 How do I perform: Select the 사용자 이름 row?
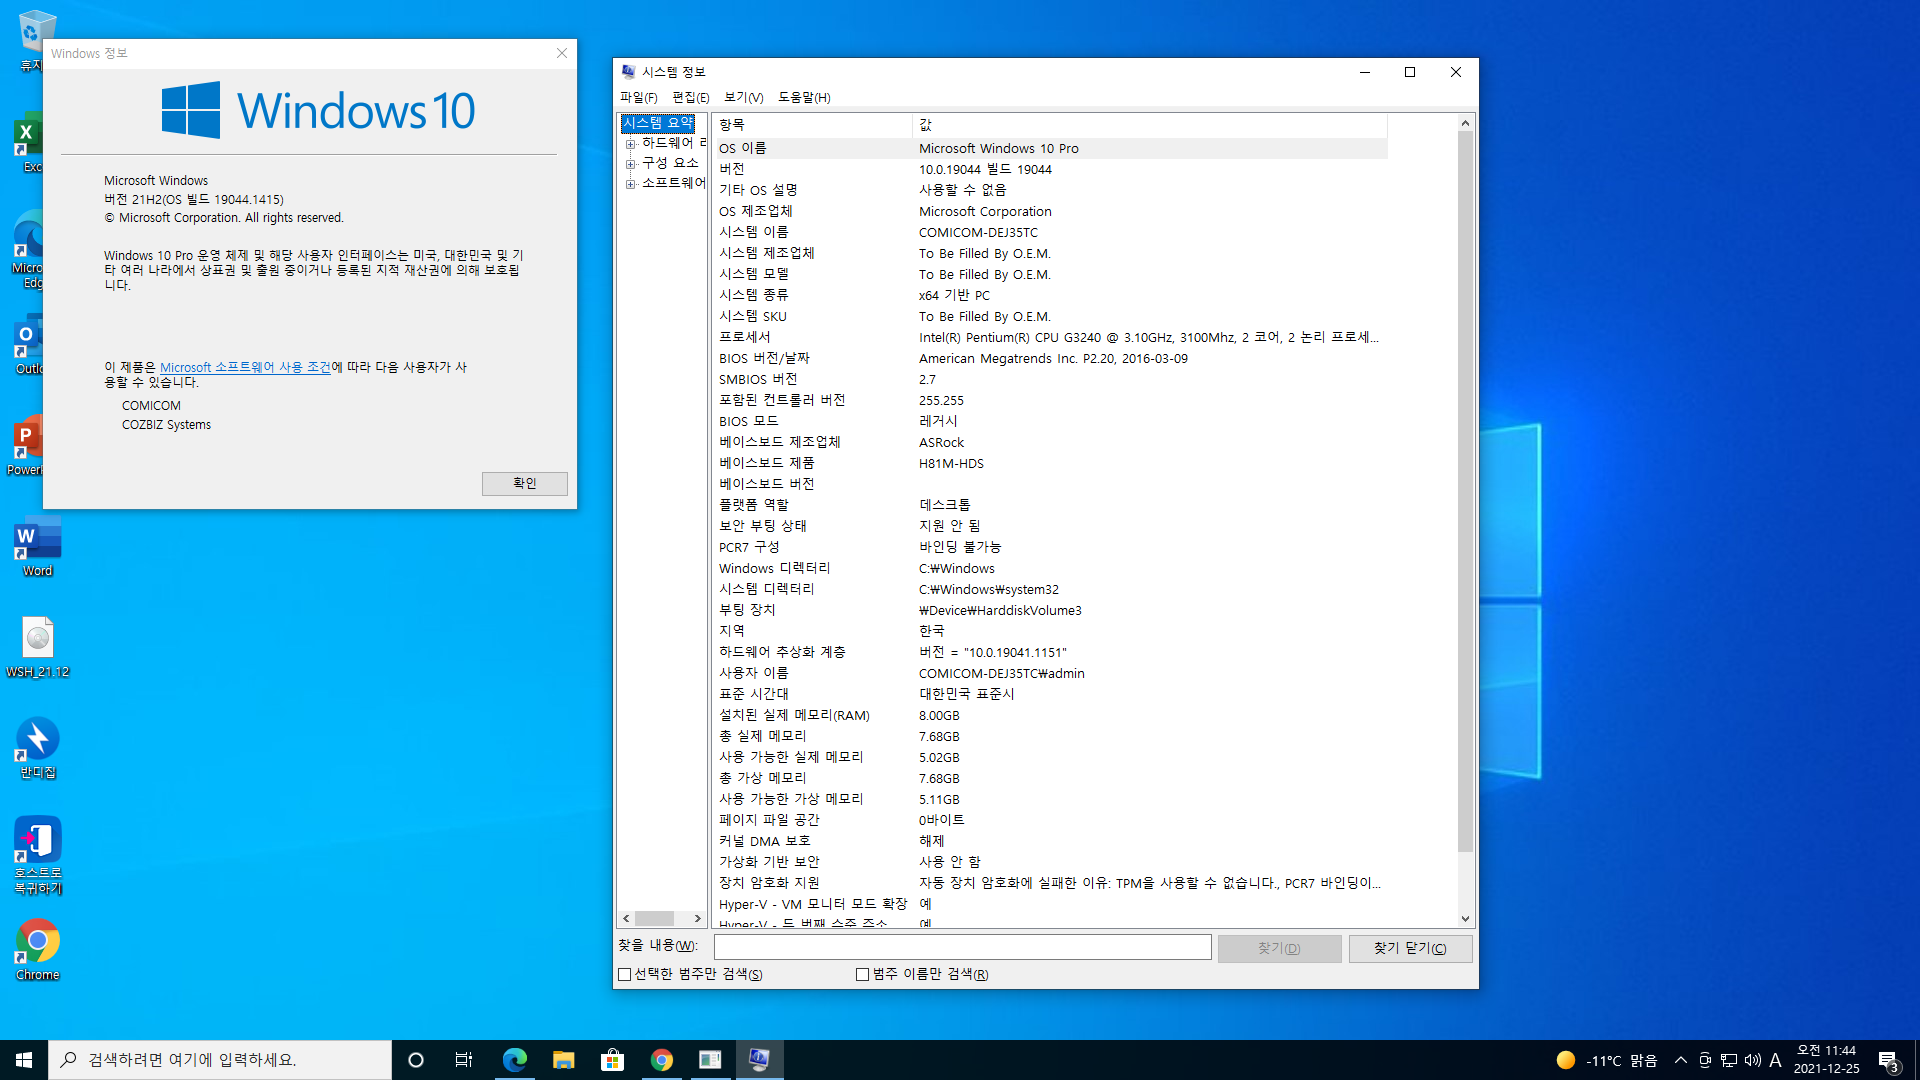[x=1050, y=673]
